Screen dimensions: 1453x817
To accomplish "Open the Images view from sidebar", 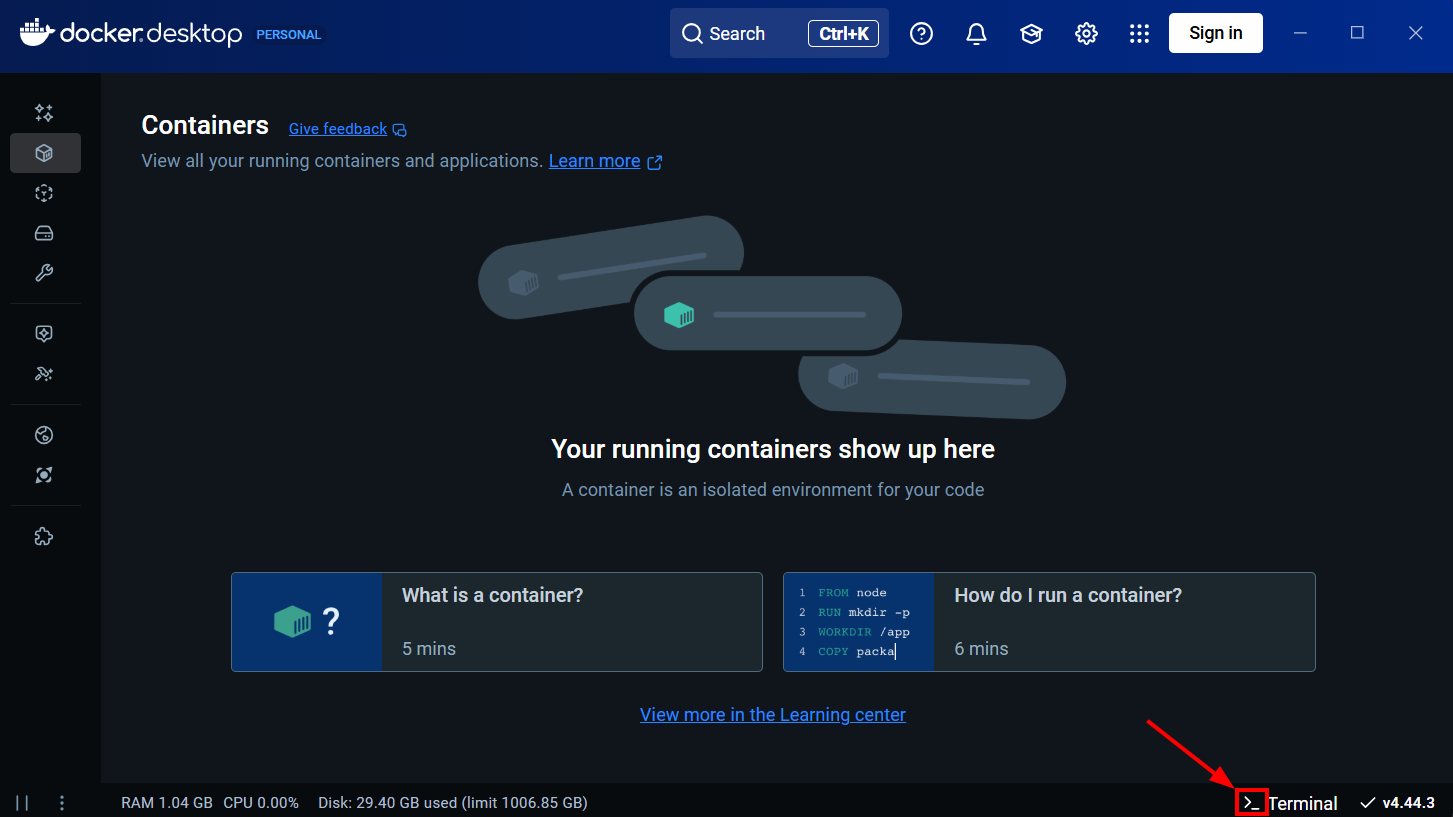I will (44, 193).
